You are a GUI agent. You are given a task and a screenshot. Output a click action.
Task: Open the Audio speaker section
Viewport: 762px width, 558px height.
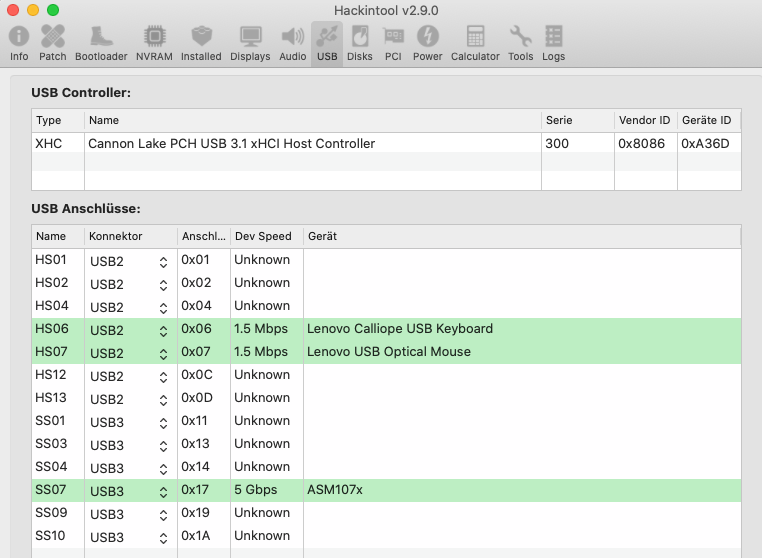point(293,43)
